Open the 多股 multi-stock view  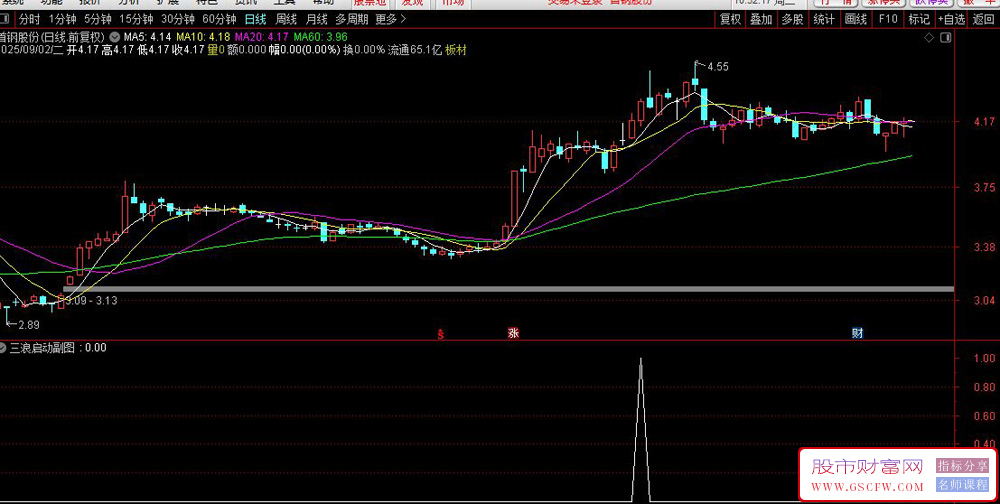click(793, 19)
